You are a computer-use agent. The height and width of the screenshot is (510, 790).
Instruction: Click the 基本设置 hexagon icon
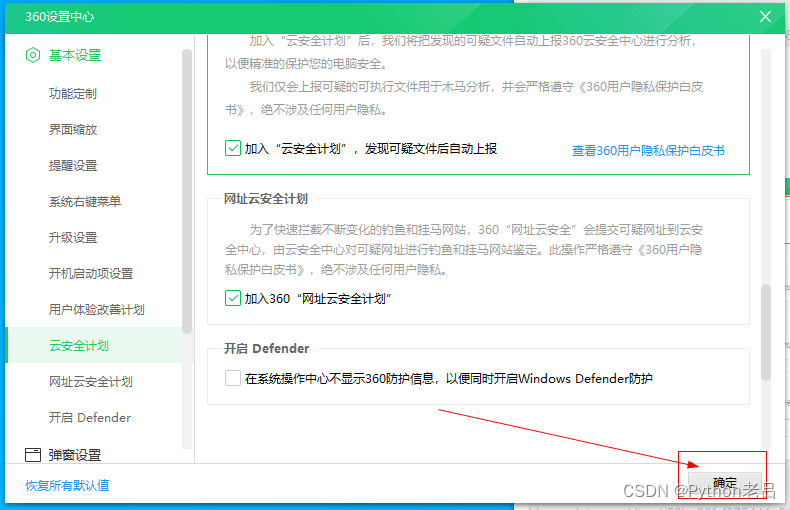(33, 55)
